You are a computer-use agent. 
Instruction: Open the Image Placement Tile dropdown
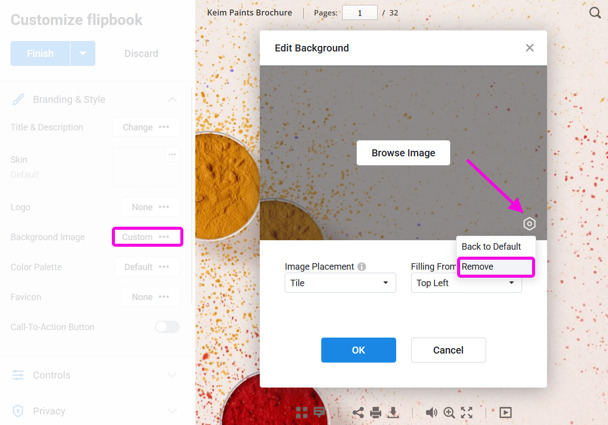[x=340, y=283]
